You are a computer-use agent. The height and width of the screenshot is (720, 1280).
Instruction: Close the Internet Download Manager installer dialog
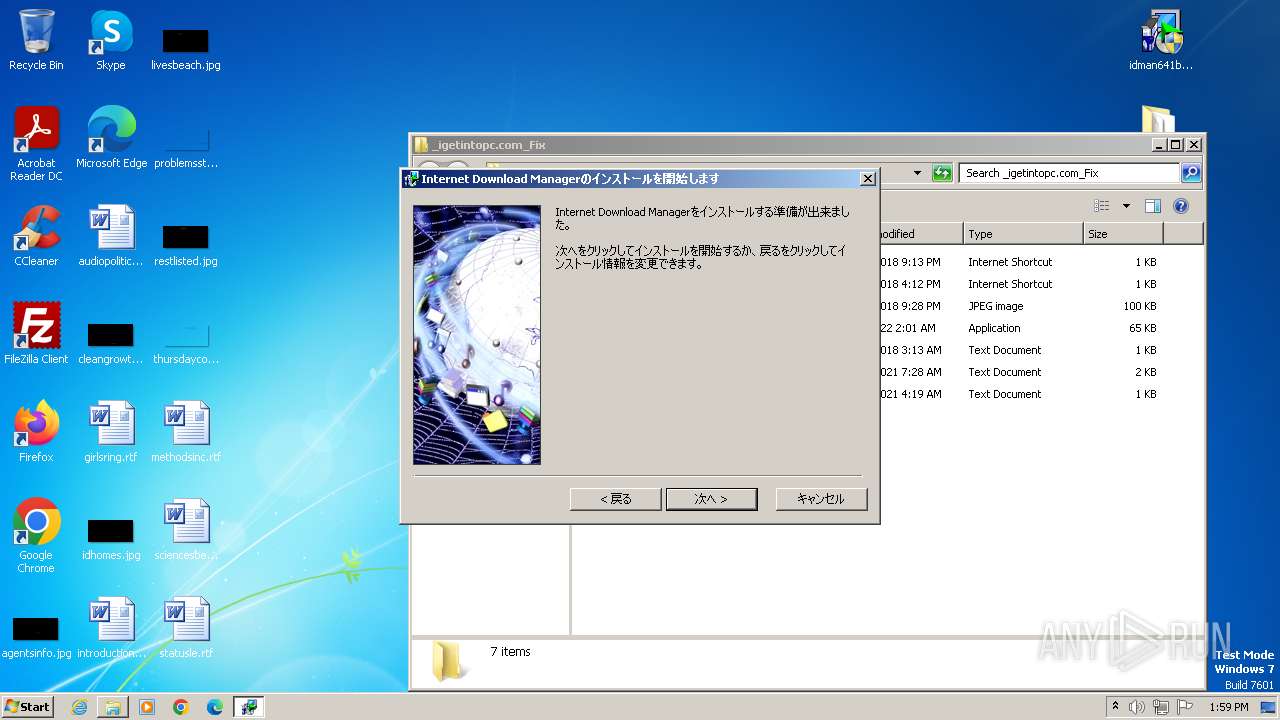coord(867,179)
